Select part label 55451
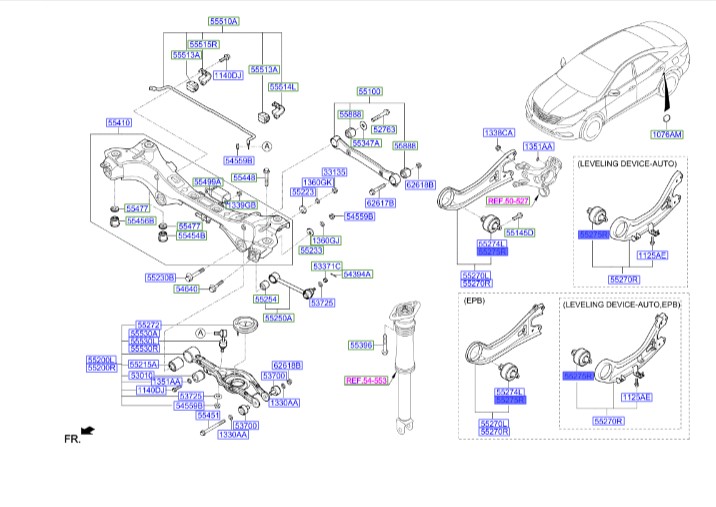Screen dimensions: 716x507 pos(208,415)
